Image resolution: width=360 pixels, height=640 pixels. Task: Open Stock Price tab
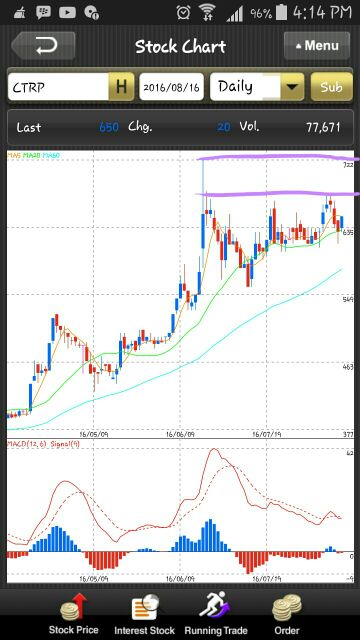pyautogui.click(x=74, y=614)
